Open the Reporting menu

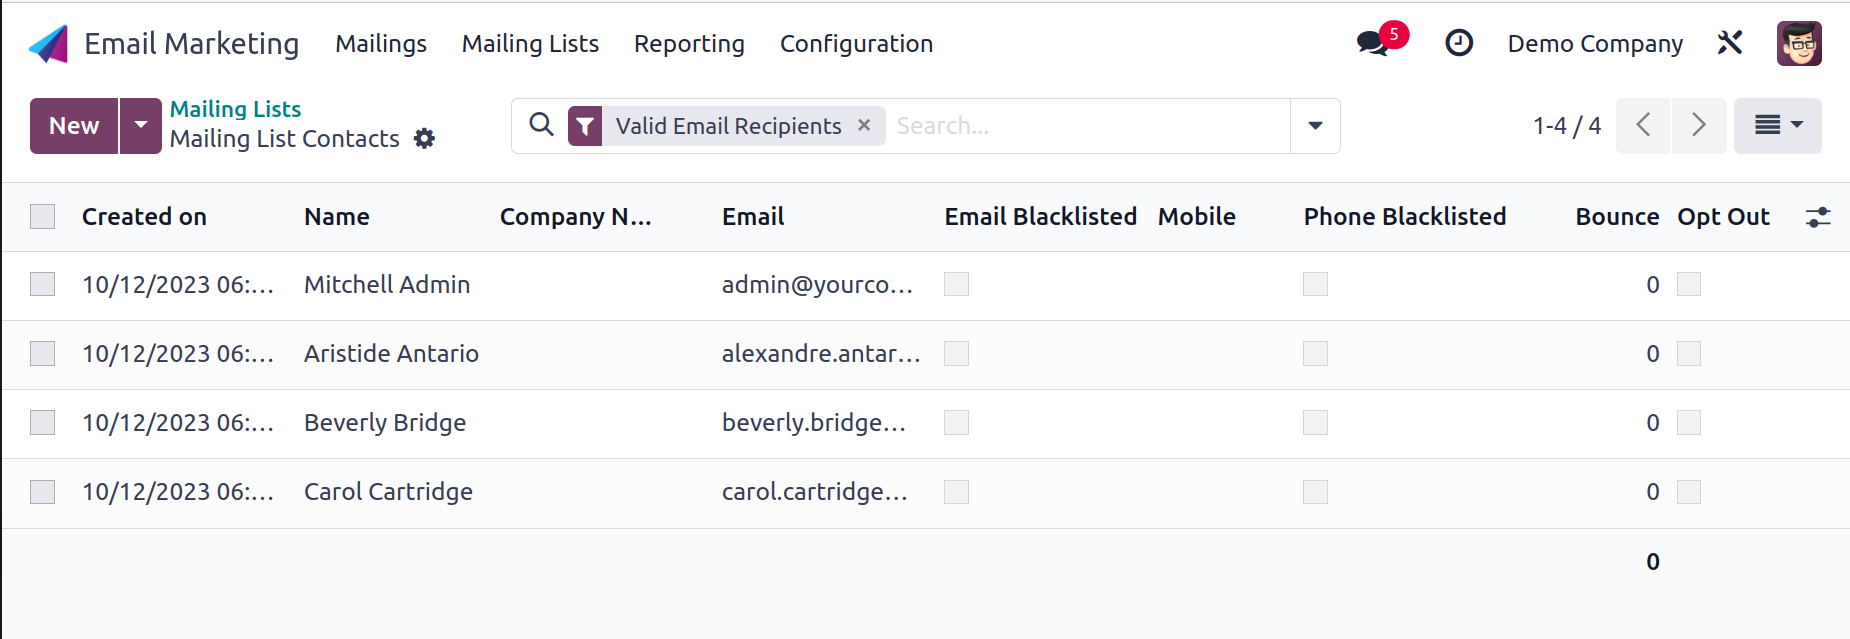[689, 44]
